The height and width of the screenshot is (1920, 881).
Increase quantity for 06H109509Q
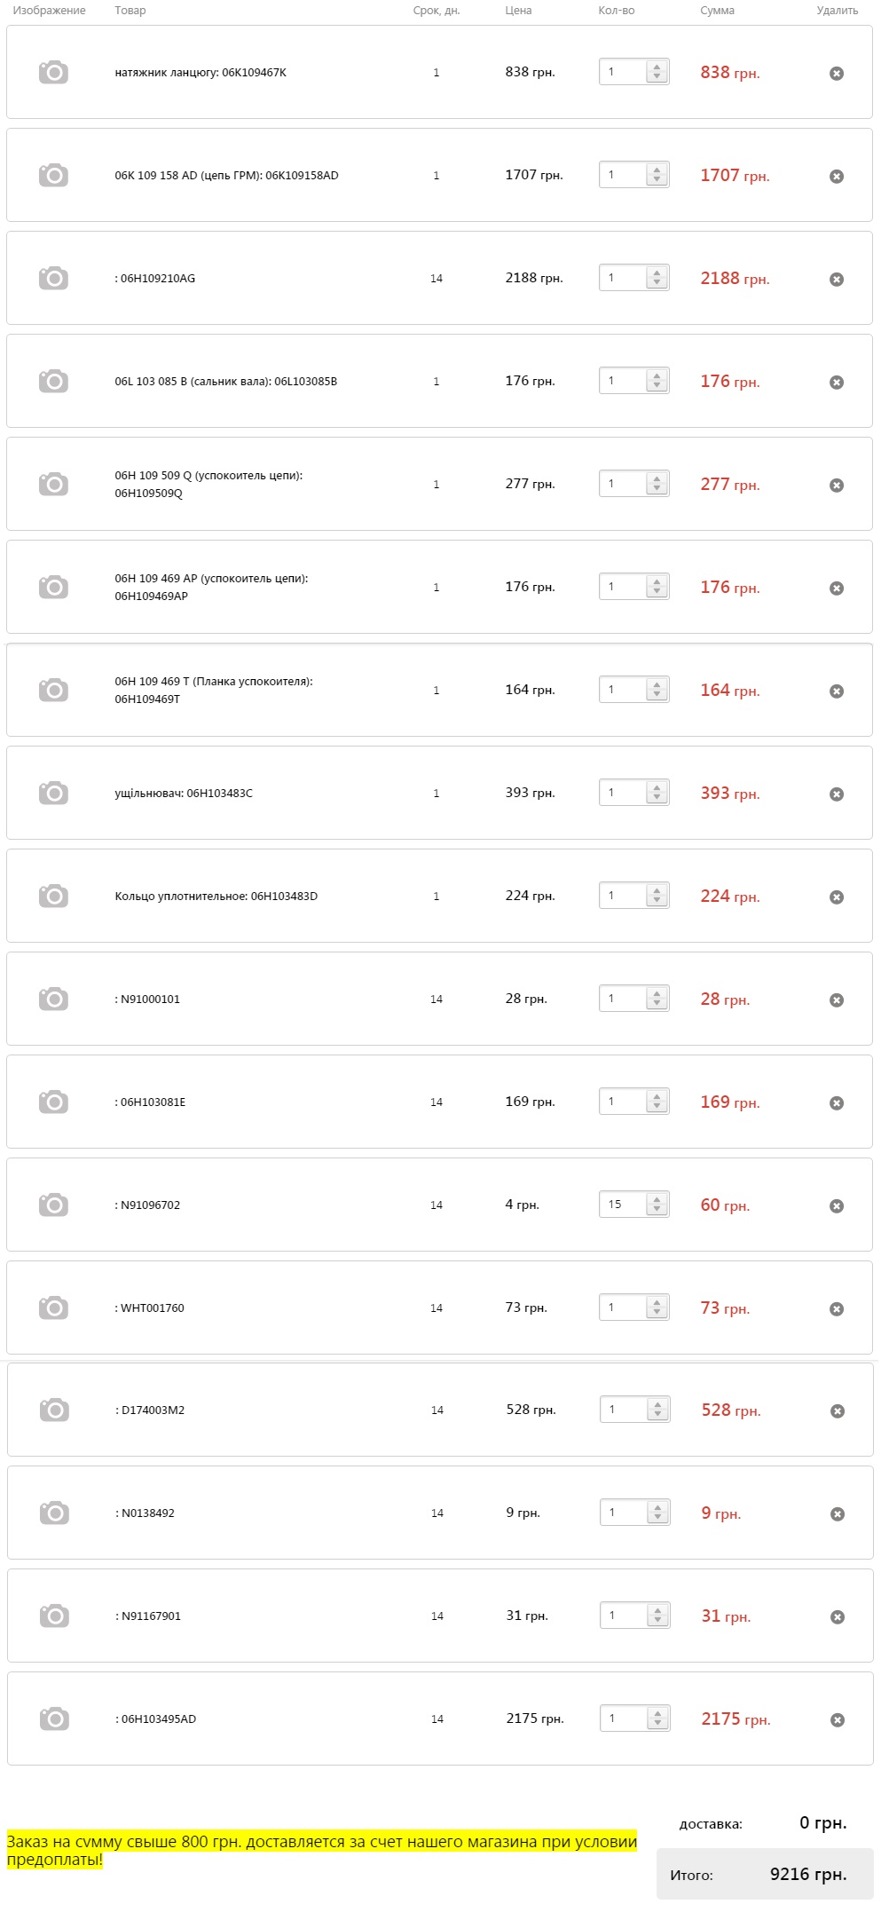click(x=656, y=479)
